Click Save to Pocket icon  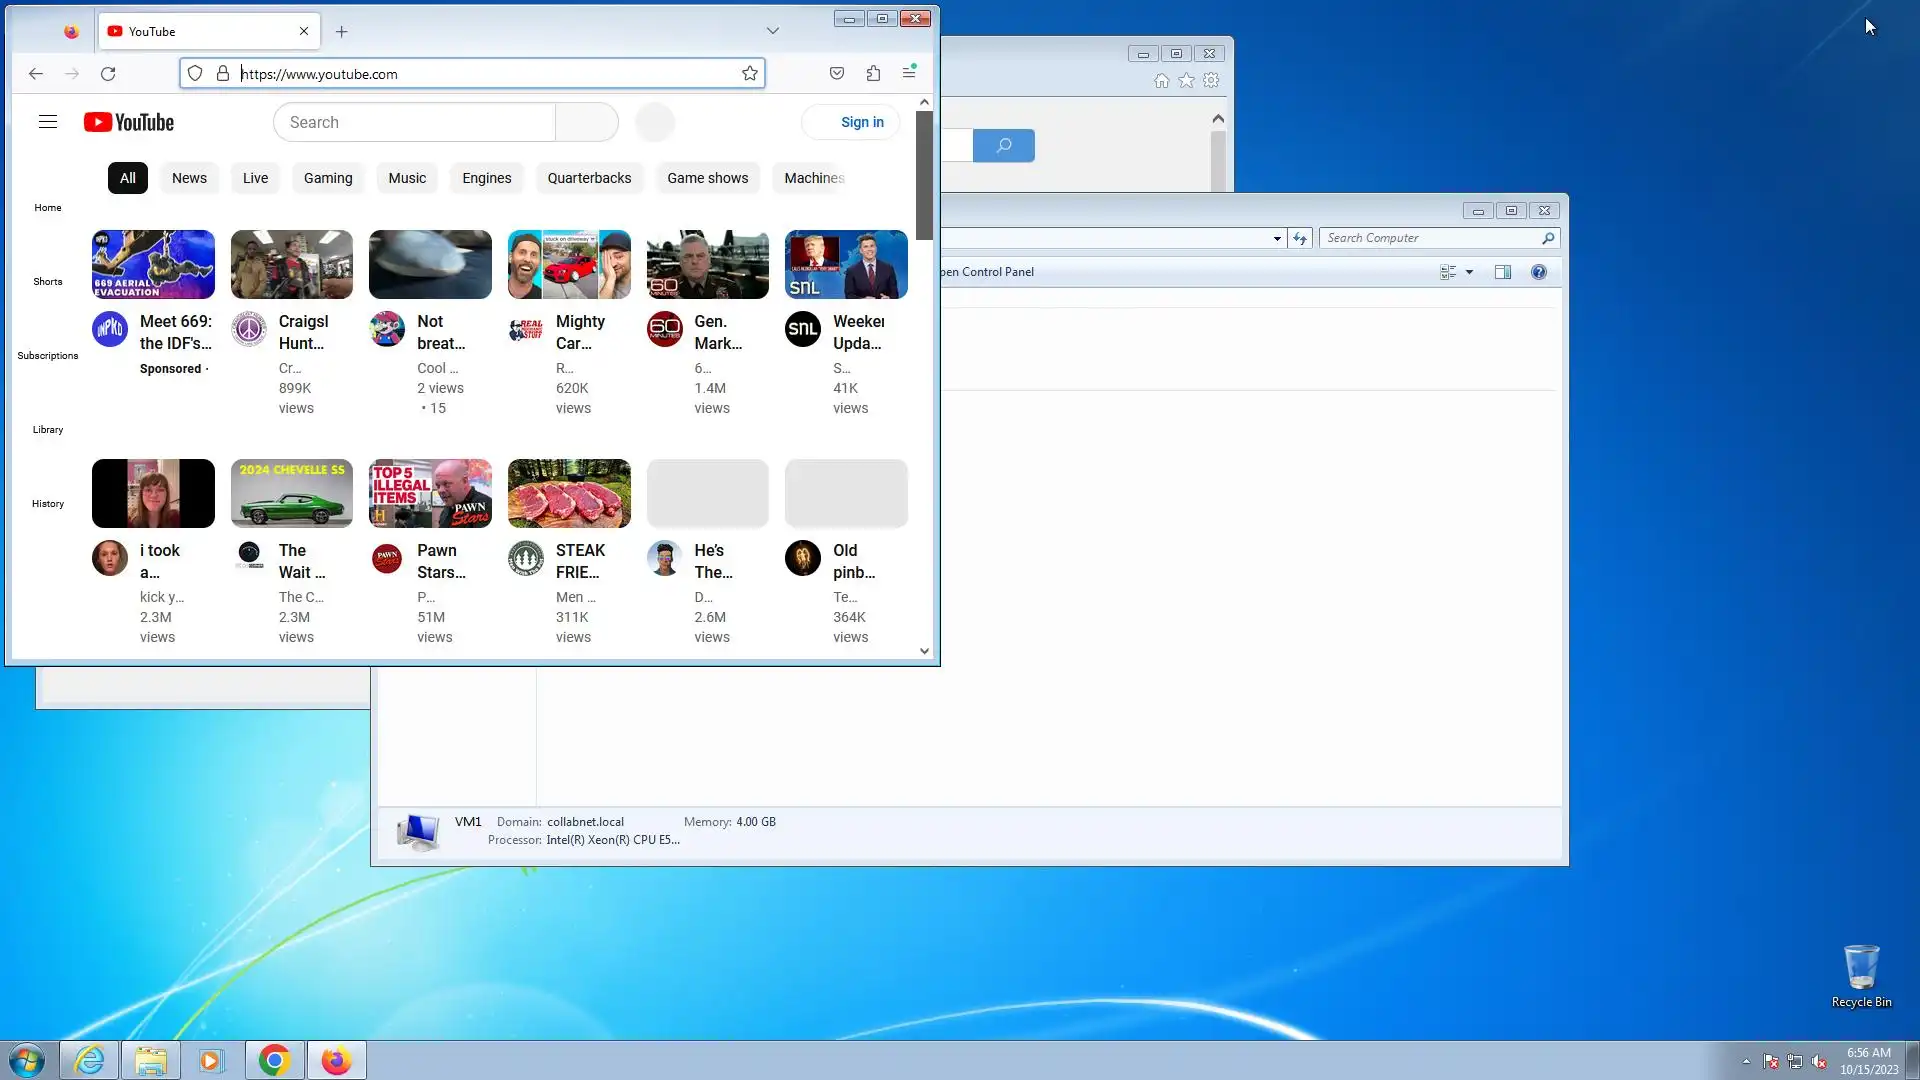click(x=837, y=73)
